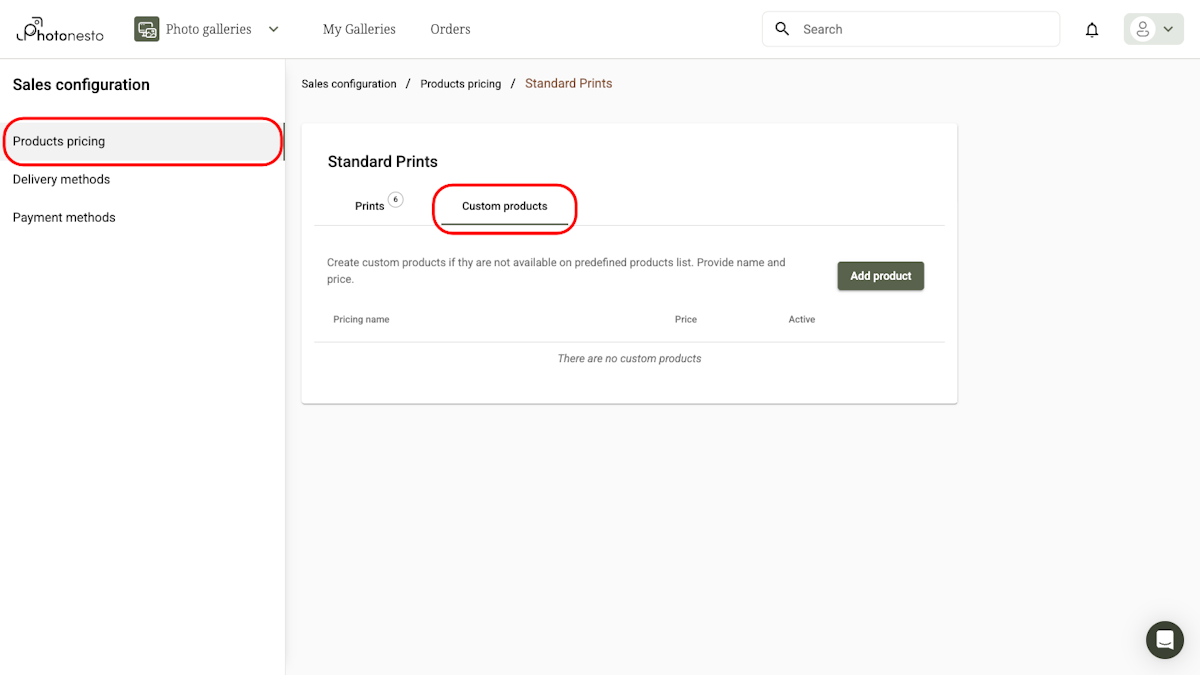Click the user avatar icon

pos(1142,29)
